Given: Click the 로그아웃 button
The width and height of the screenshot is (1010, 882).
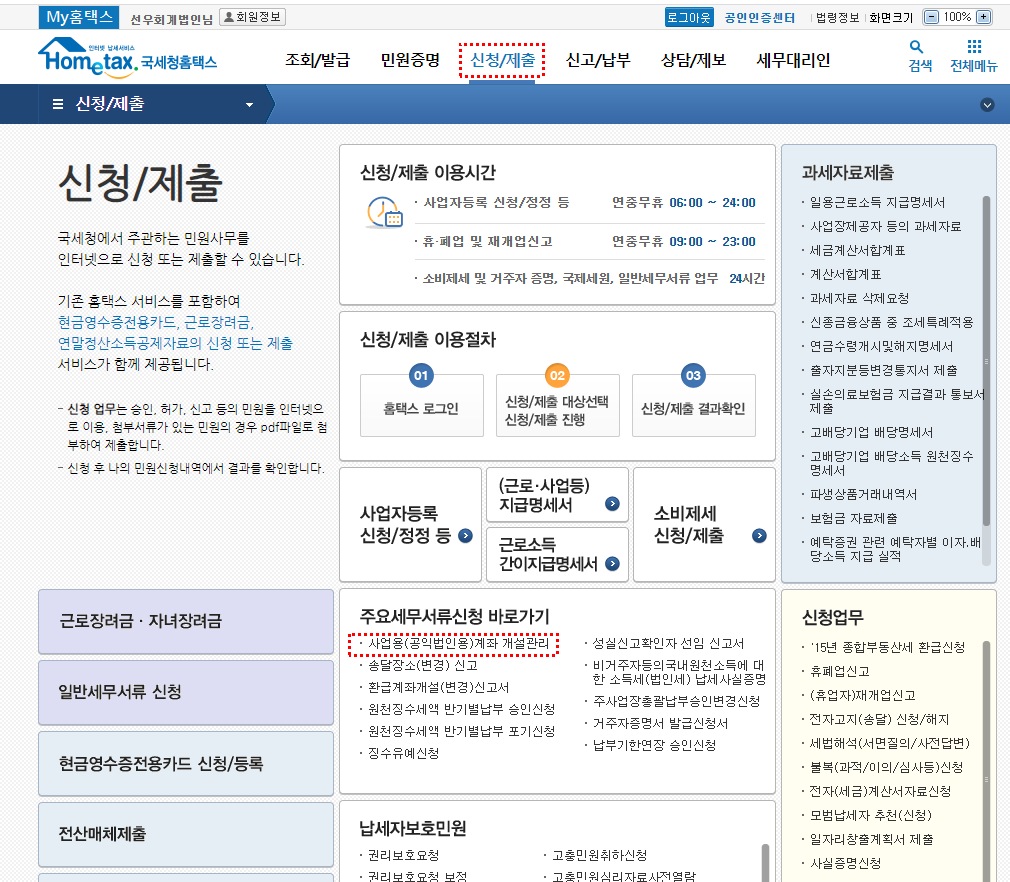Looking at the screenshot, I should (x=689, y=17).
